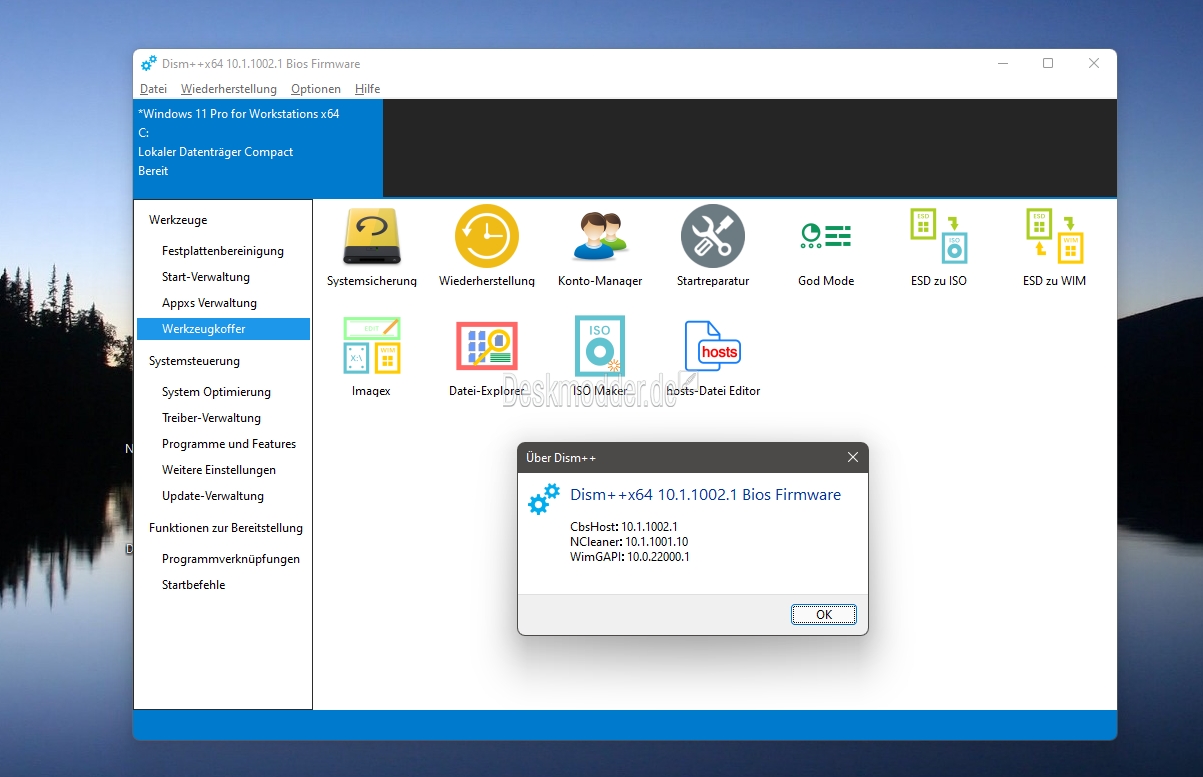Launch the Wiederherstellung restore tool

click(487, 248)
